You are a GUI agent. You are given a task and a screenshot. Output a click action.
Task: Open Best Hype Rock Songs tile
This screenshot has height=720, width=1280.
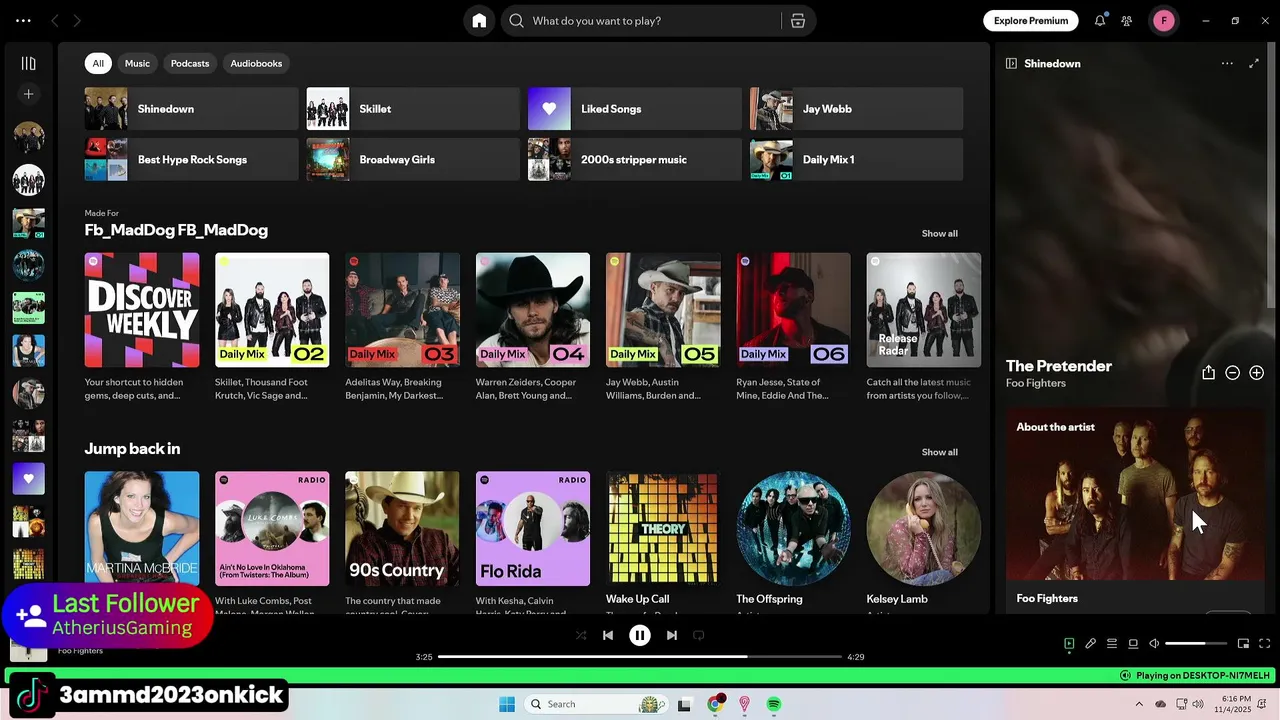(191, 160)
